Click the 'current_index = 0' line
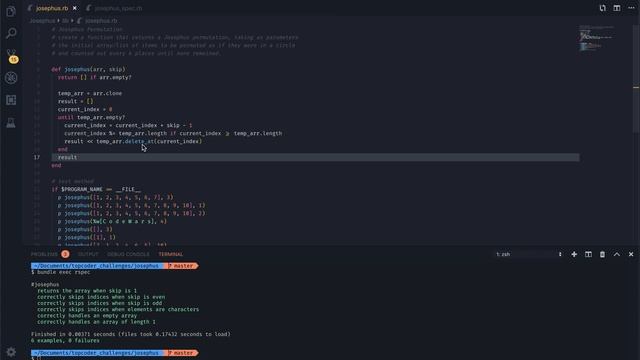 (85, 109)
